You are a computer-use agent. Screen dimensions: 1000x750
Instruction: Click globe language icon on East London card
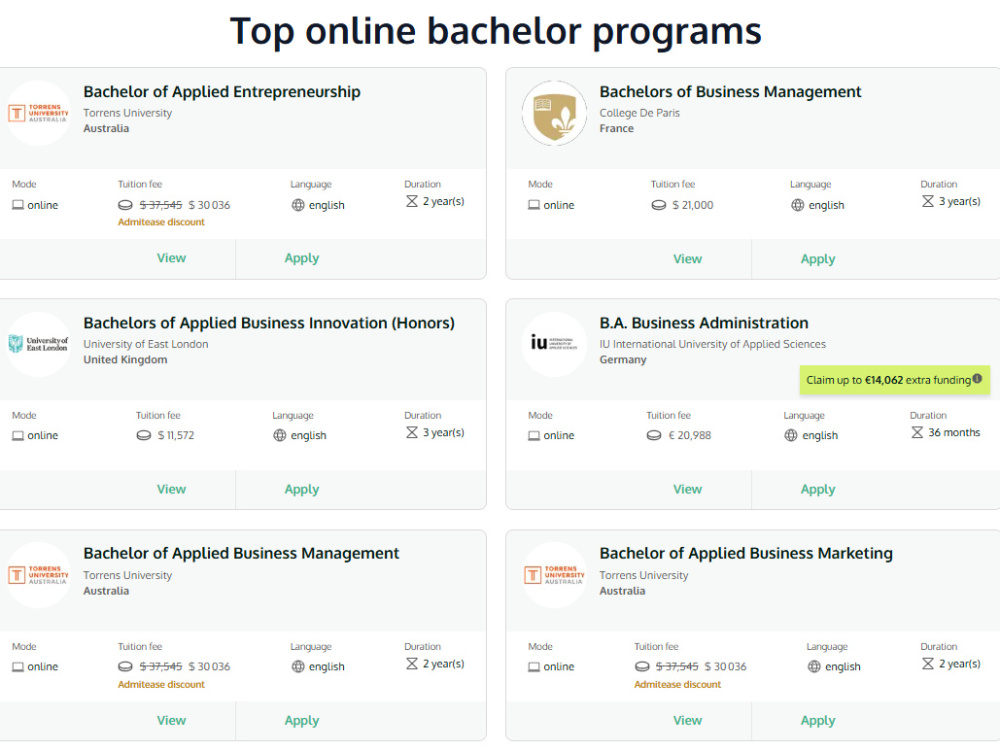(x=280, y=436)
